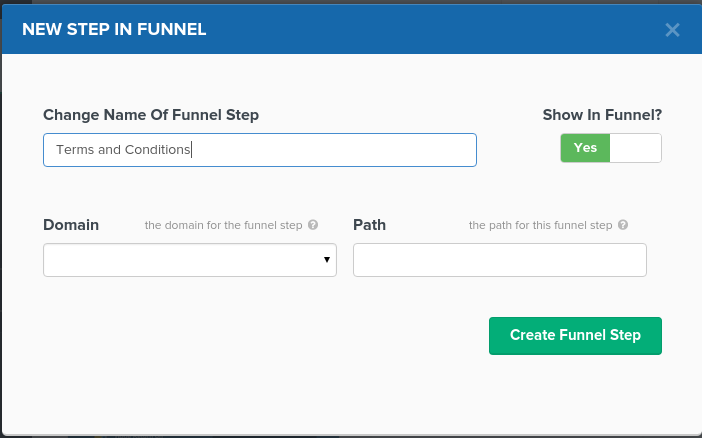The image size is (702, 438).
Task: Place cursor on the Terms and Conditions text
Action: [x=122, y=150]
